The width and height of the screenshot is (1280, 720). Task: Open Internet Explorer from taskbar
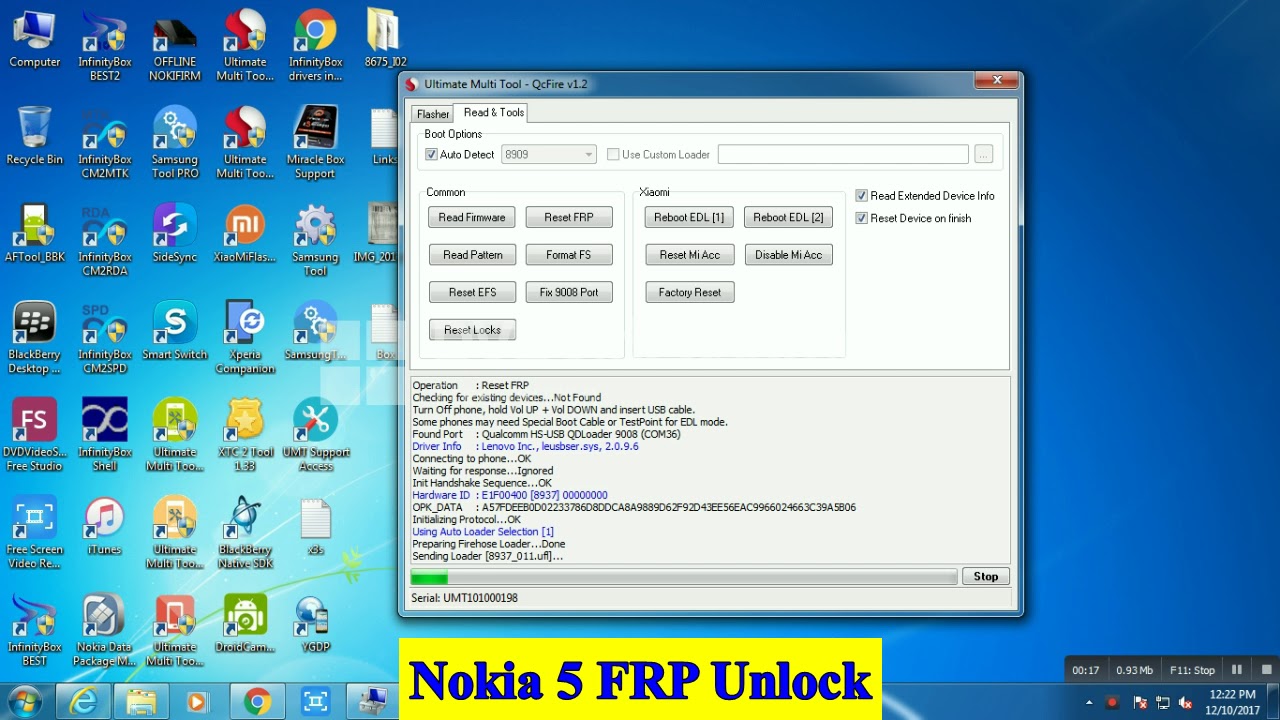coord(81,702)
